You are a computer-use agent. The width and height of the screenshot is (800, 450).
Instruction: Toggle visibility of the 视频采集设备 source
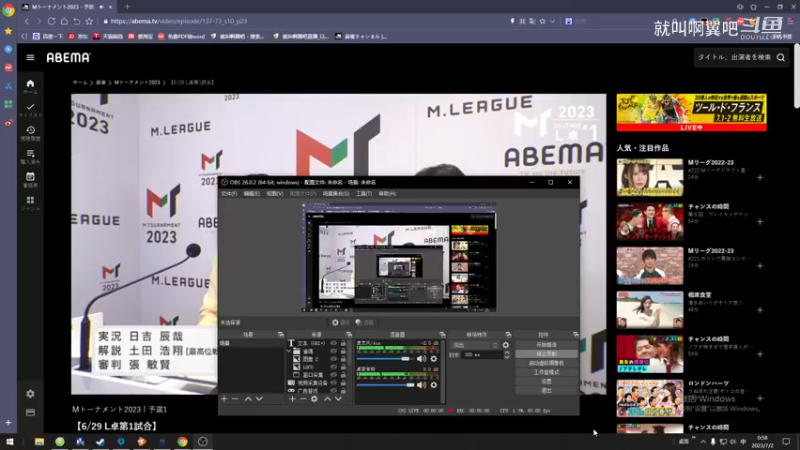click(334, 383)
